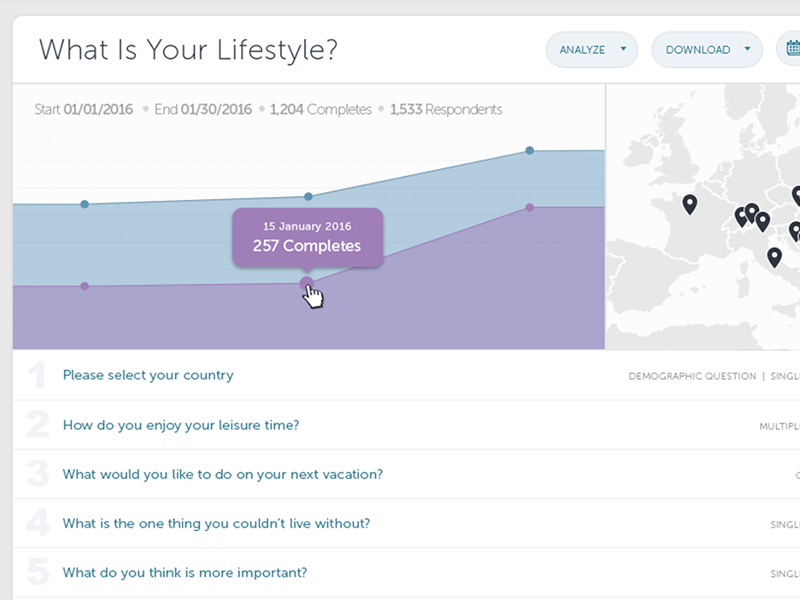Image resolution: width=800 pixels, height=600 pixels.
Task: Open the next vacation question link
Action: [x=222, y=474]
